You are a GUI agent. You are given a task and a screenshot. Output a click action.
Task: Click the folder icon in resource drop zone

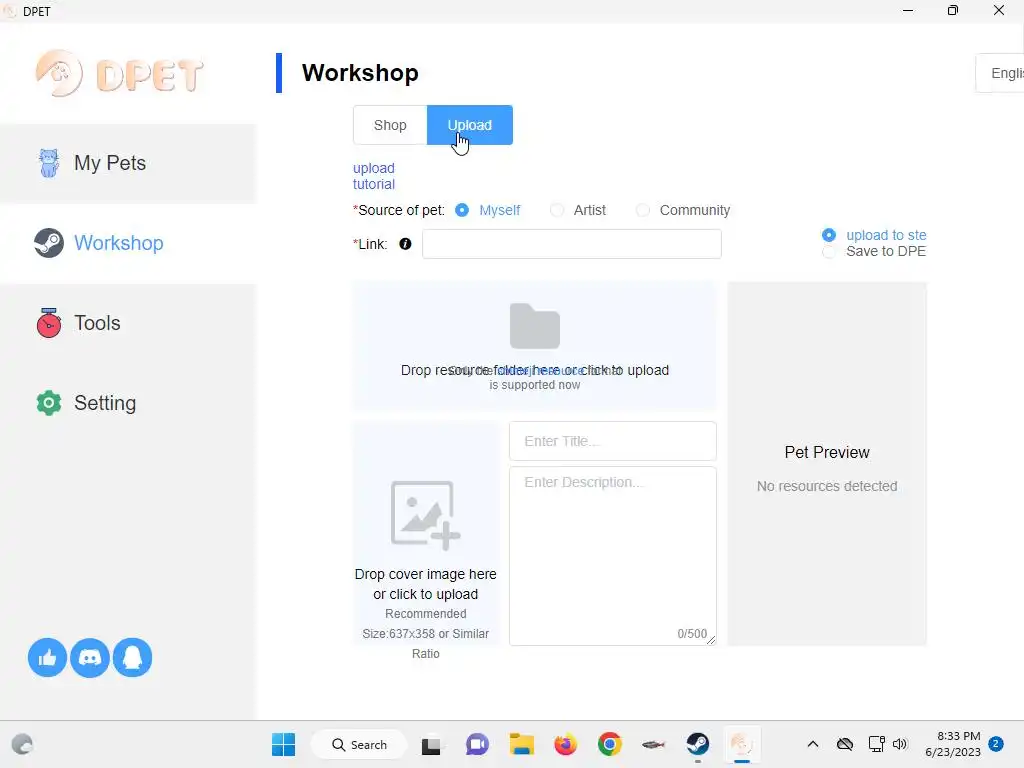535,326
